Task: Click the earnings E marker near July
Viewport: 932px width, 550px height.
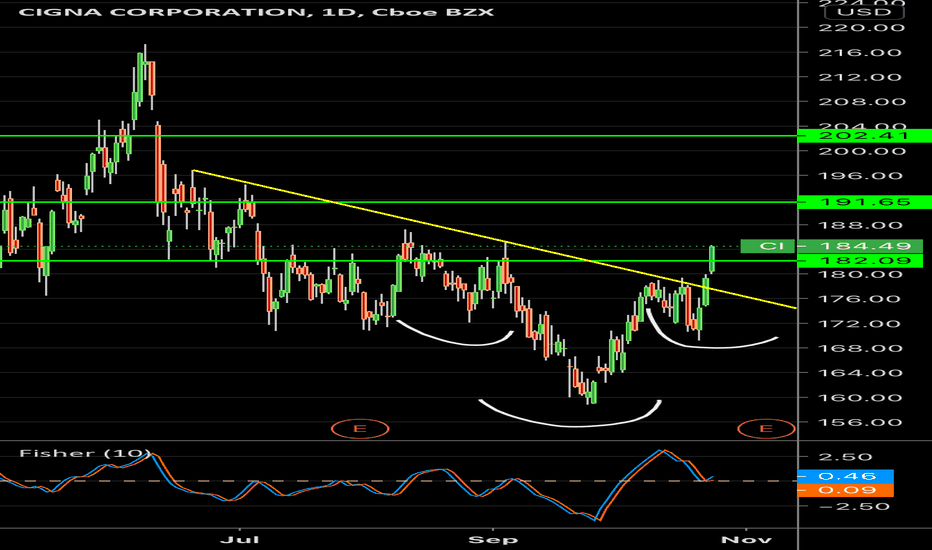Action: pyautogui.click(x=360, y=429)
